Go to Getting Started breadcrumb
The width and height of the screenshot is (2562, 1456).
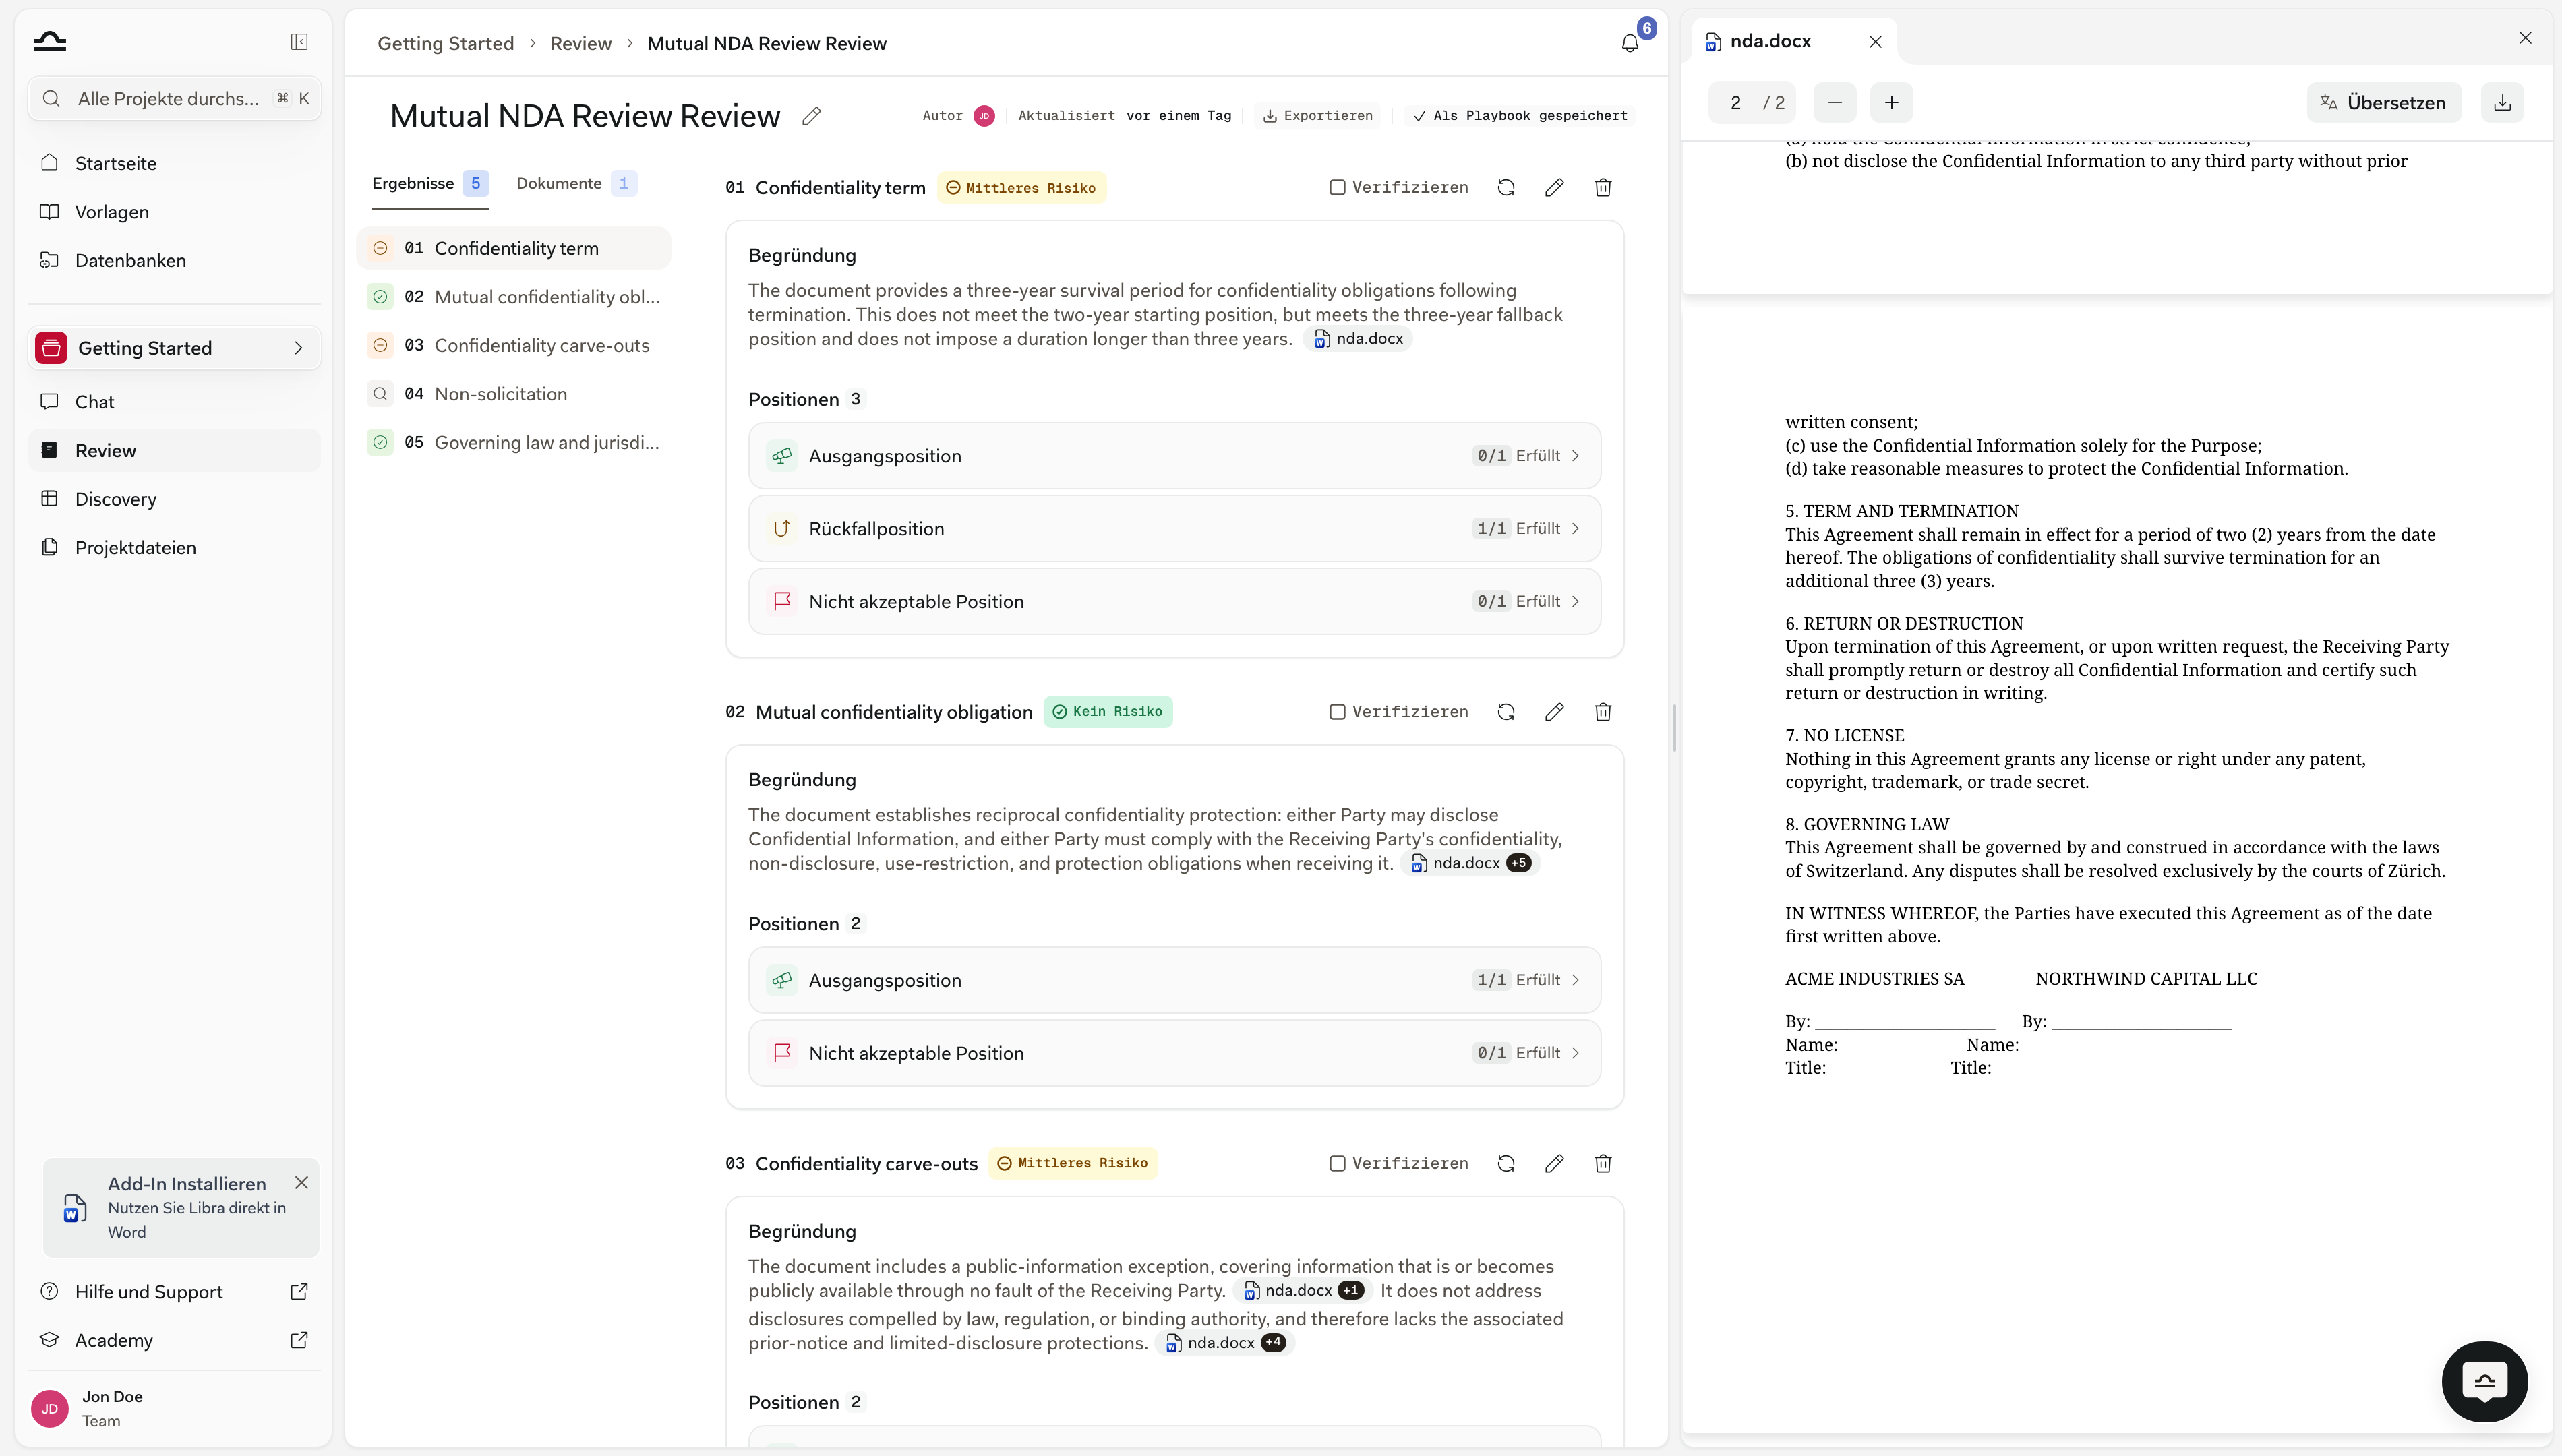click(x=446, y=43)
